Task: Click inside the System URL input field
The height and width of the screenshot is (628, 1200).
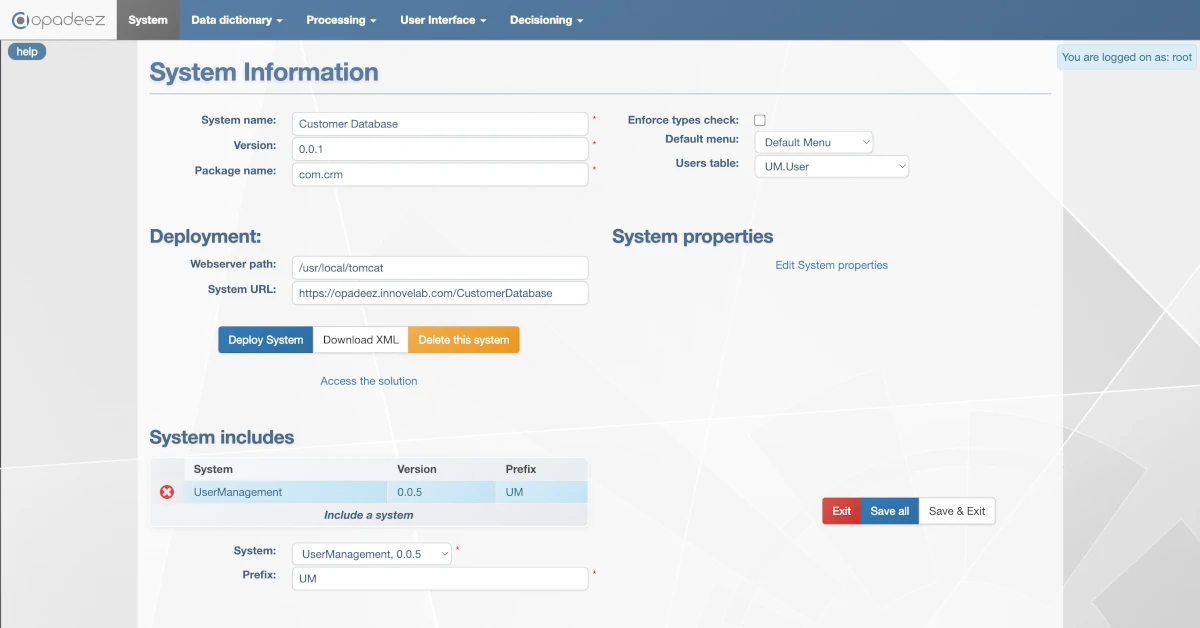Action: pos(440,293)
